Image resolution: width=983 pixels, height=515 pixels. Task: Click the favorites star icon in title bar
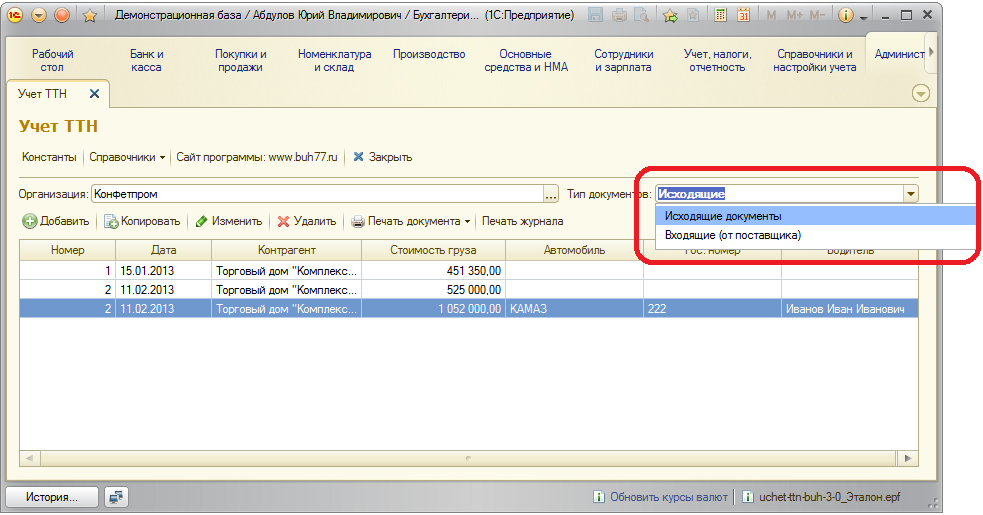click(89, 16)
